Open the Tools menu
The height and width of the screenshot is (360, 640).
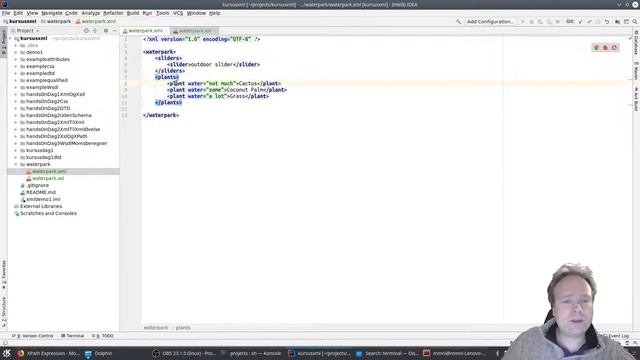tap(162, 13)
